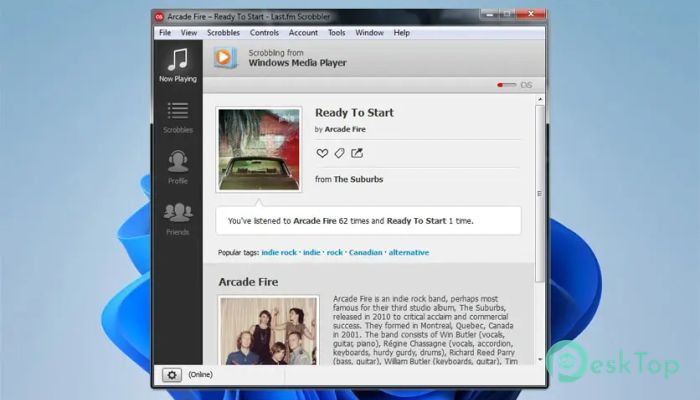Click the scrollbar down arrow
The width and height of the screenshot is (700, 400).
pyautogui.click(x=540, y=359)
